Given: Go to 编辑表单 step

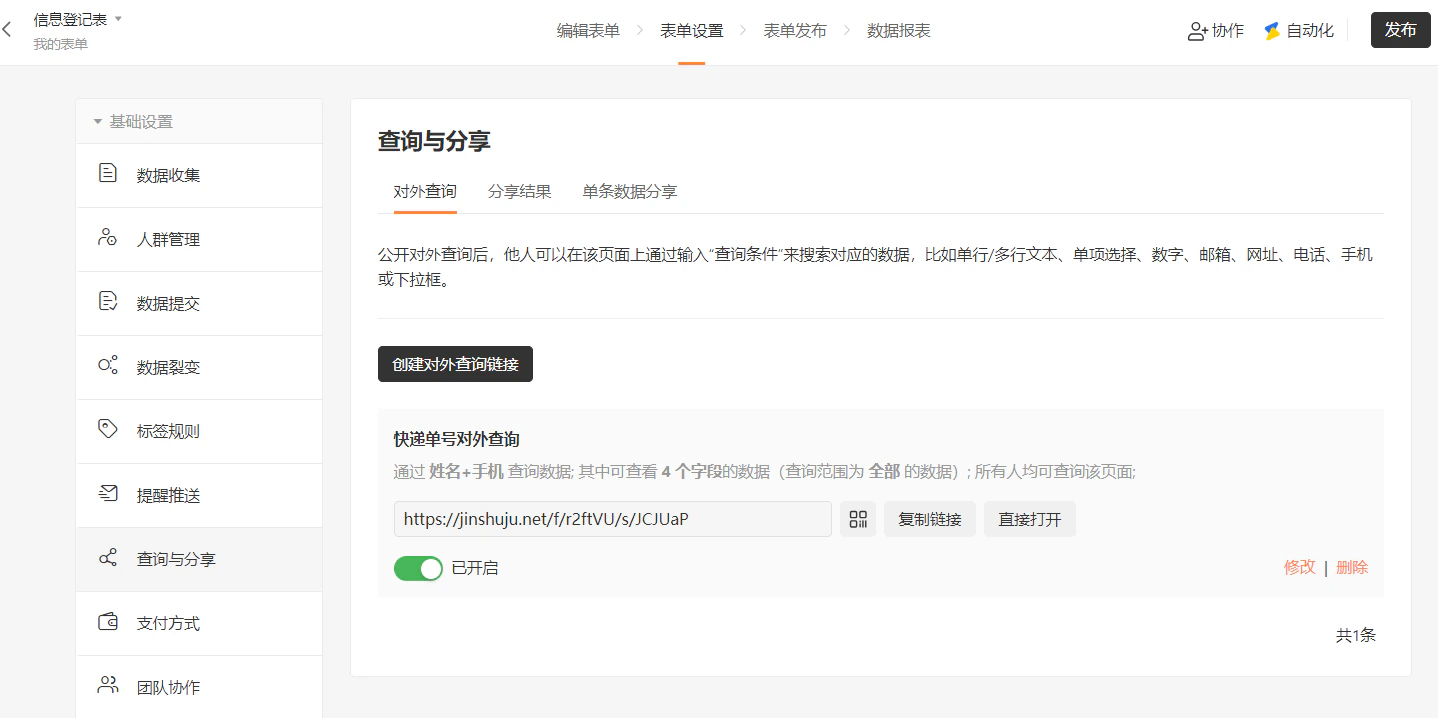Looking at the screenshot, I should (588, 31).
